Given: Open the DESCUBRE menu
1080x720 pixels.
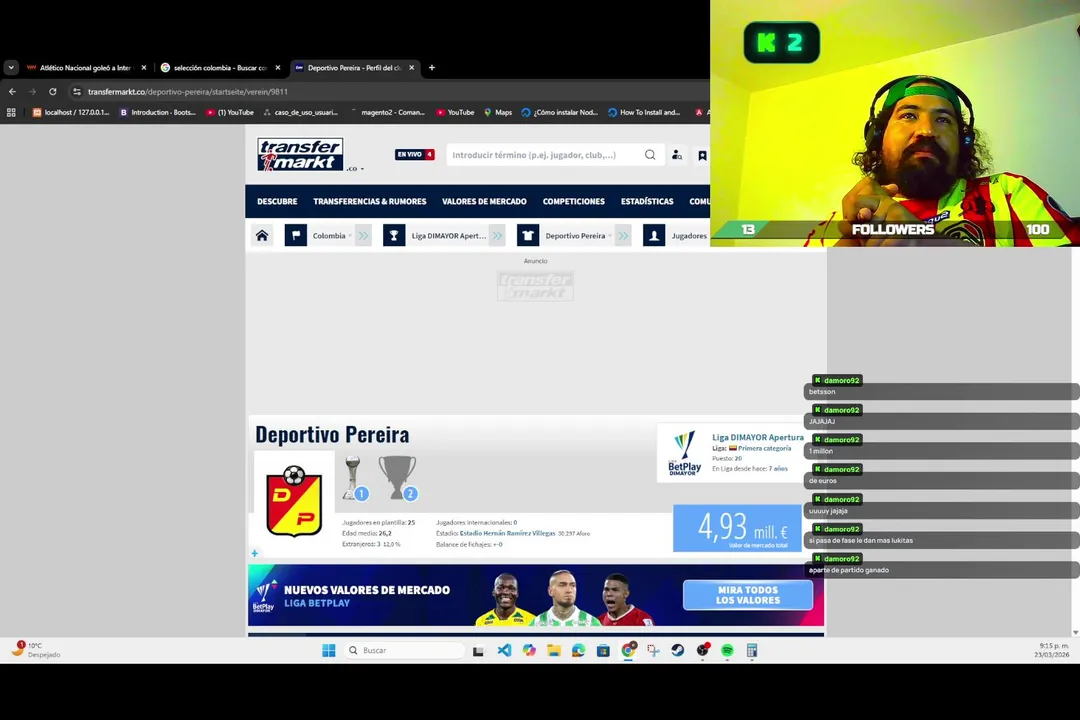Looking at the screenshot, I should (x=277, y=201).
